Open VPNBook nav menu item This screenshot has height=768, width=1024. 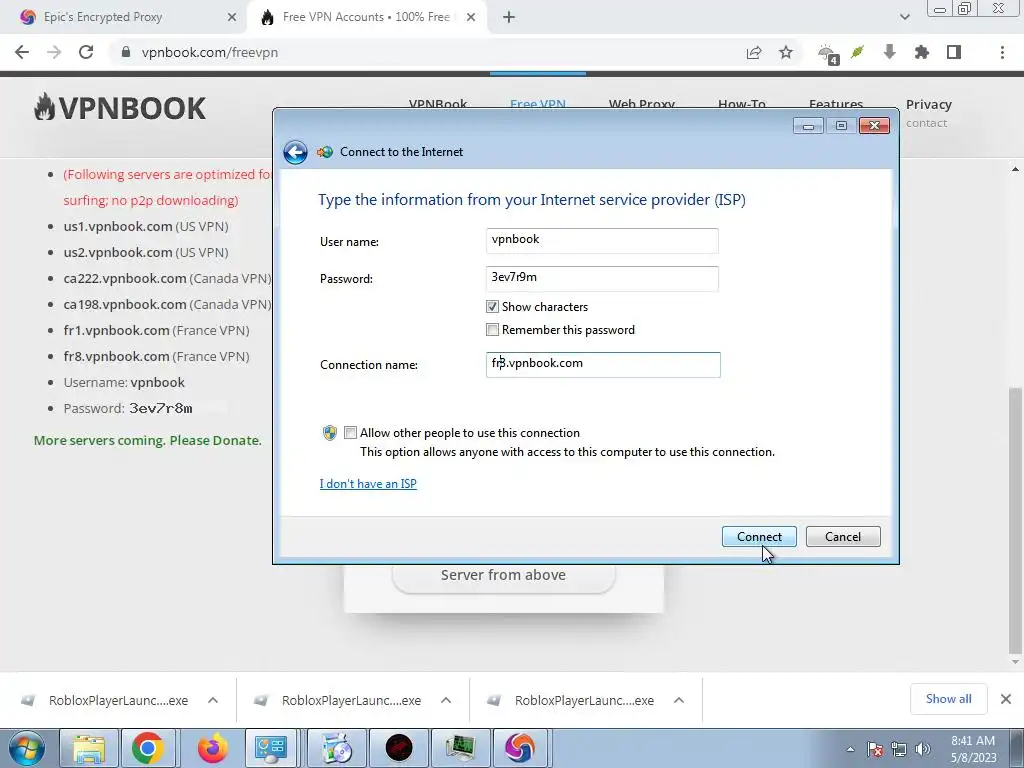pyautogui.click(x=438, y=103)
